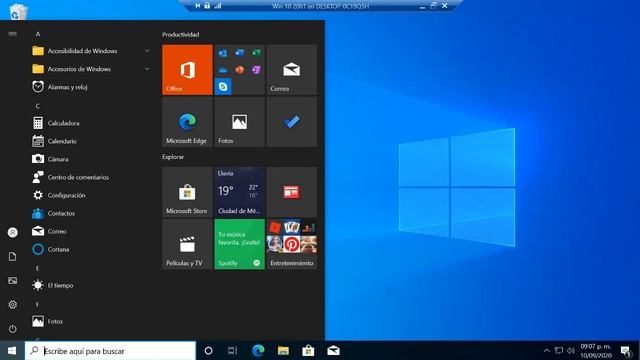Image resolution: width=640 pixels, height=360 pixels.
Task: Open Settings gear in Start sidebar
Action: click(13, 304)
